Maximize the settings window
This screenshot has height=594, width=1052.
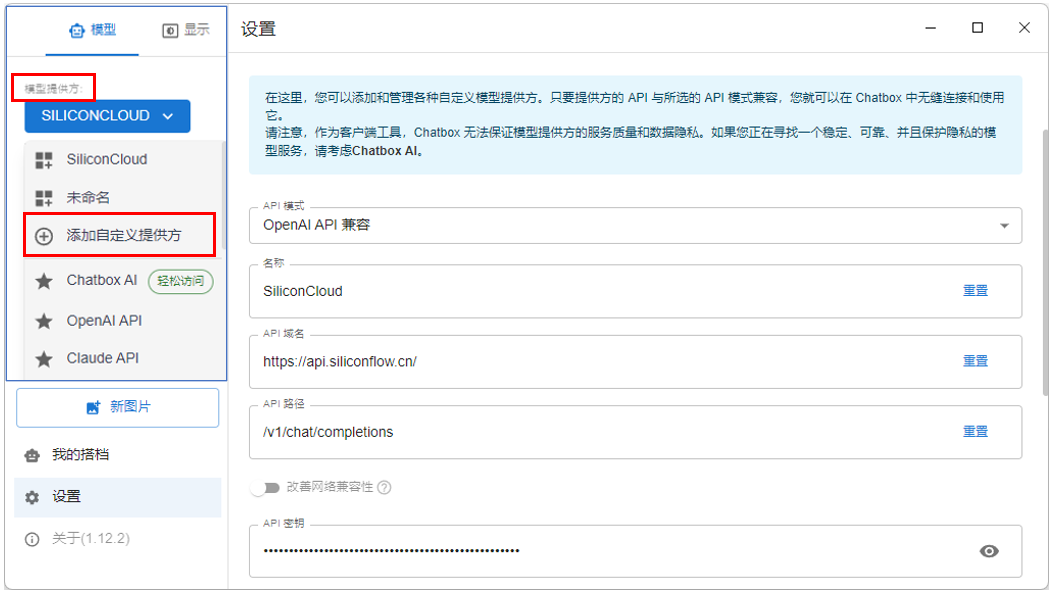(978, 28)
